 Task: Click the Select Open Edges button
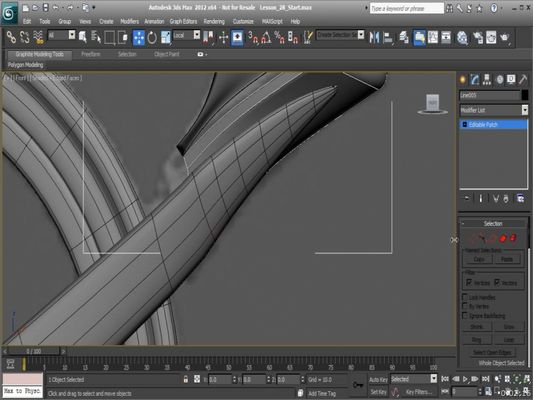[492, 352]
